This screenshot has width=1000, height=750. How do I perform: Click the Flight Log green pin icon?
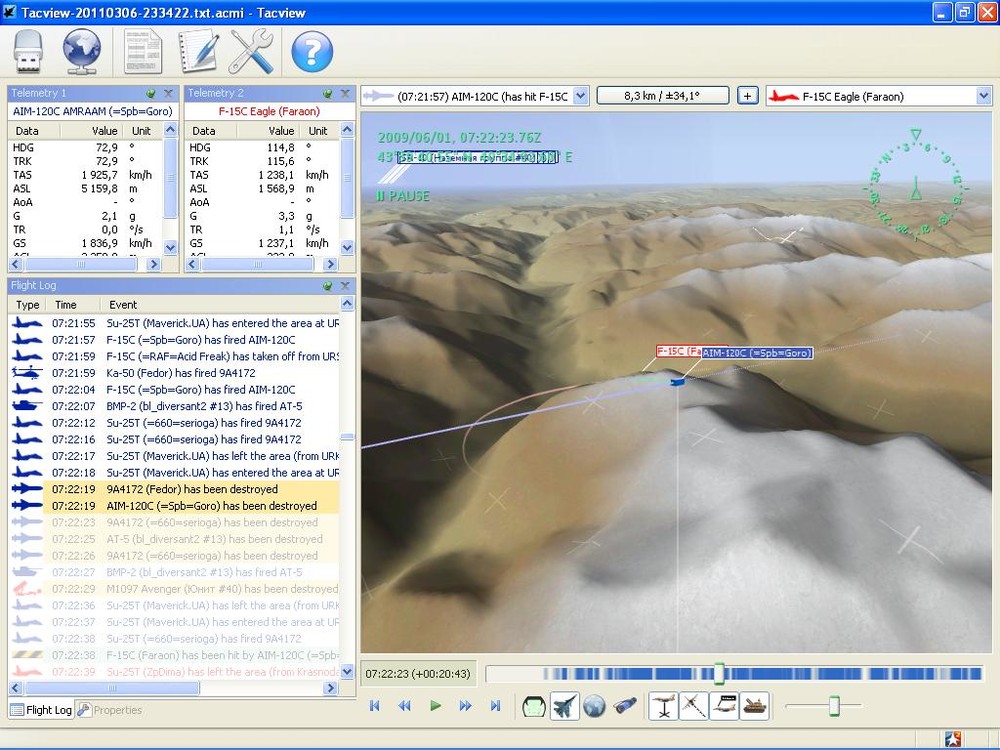tap(327, 286)
